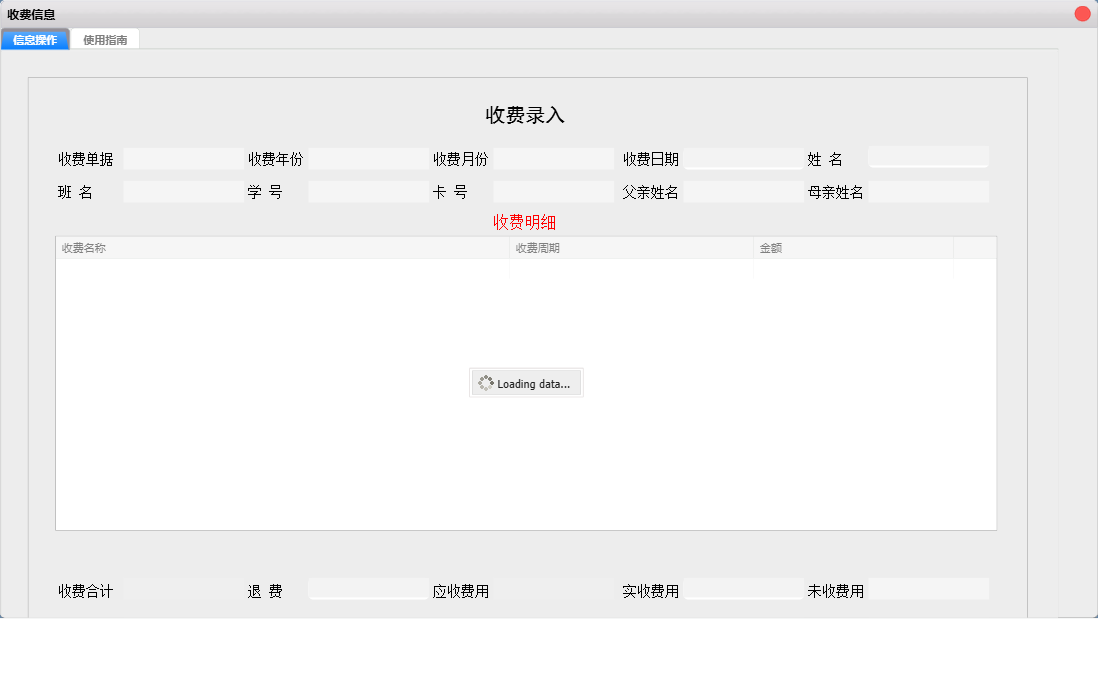The image size is (1098, 687).
Task: Click the 收费年份 input field
Action: click(368, 158)
